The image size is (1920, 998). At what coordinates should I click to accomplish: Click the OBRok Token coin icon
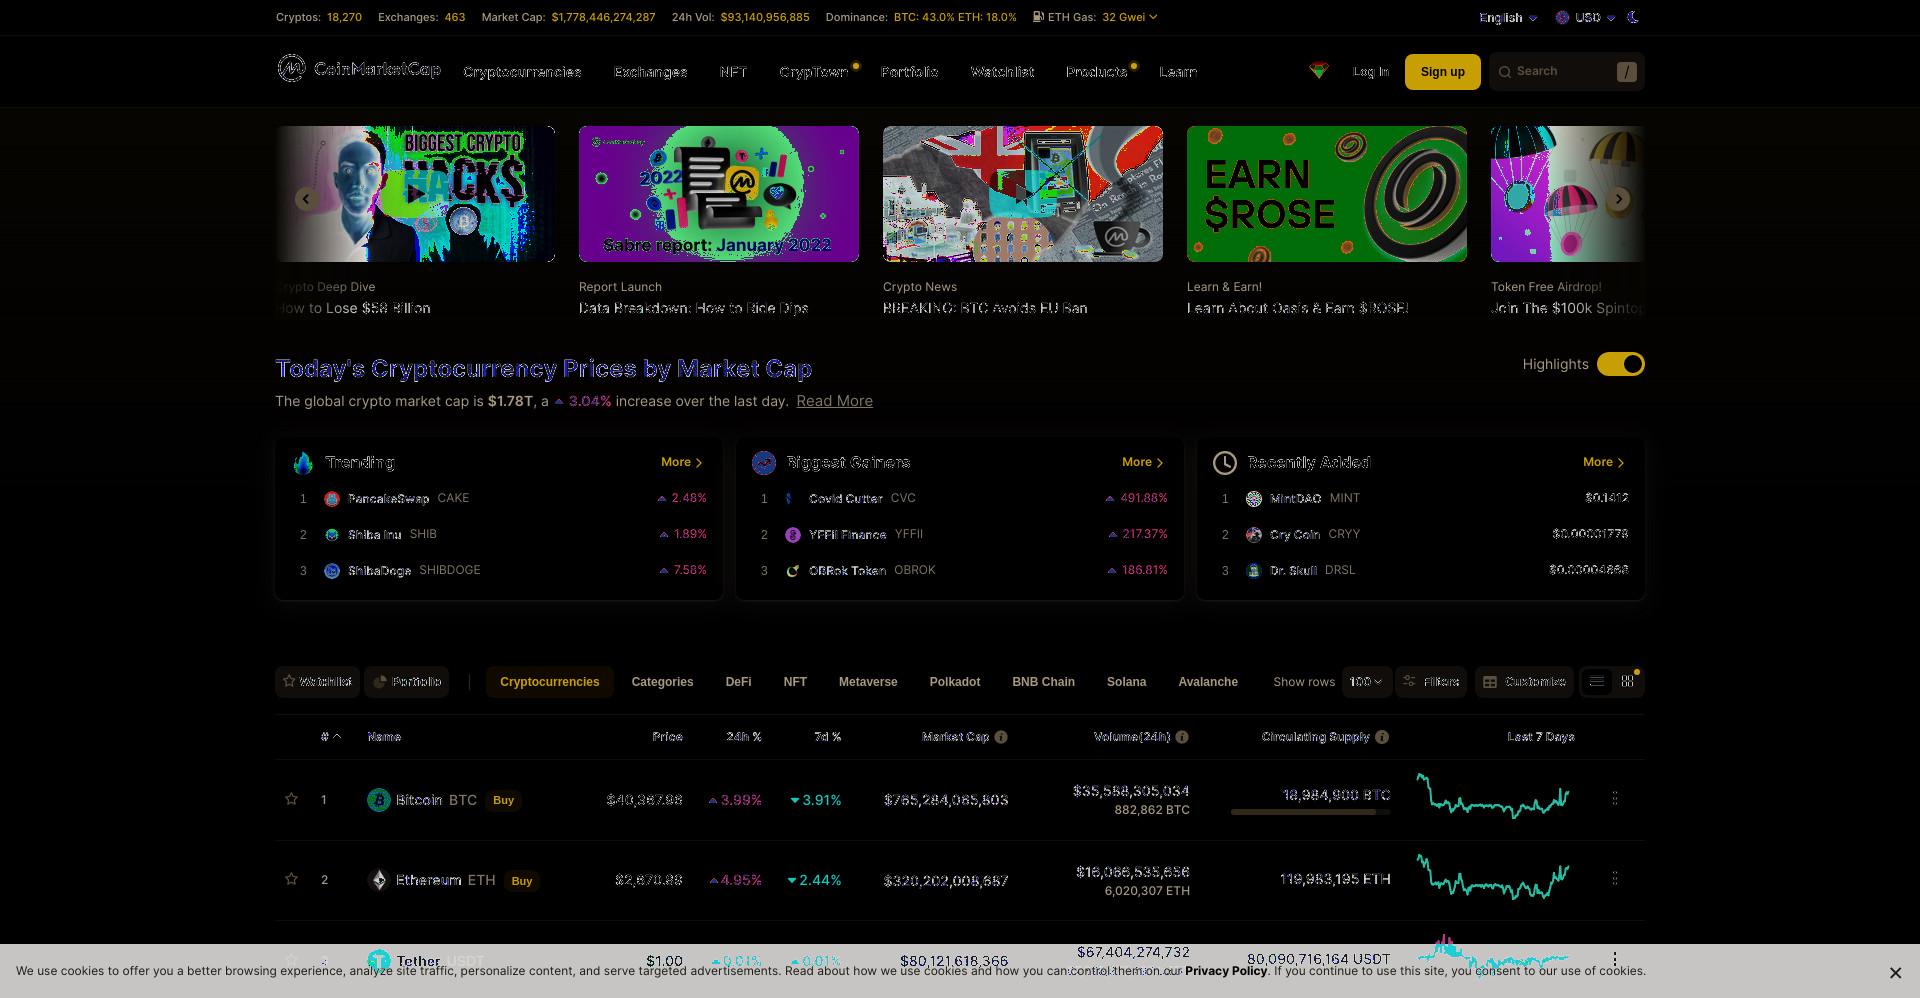[x=793, y=571]
